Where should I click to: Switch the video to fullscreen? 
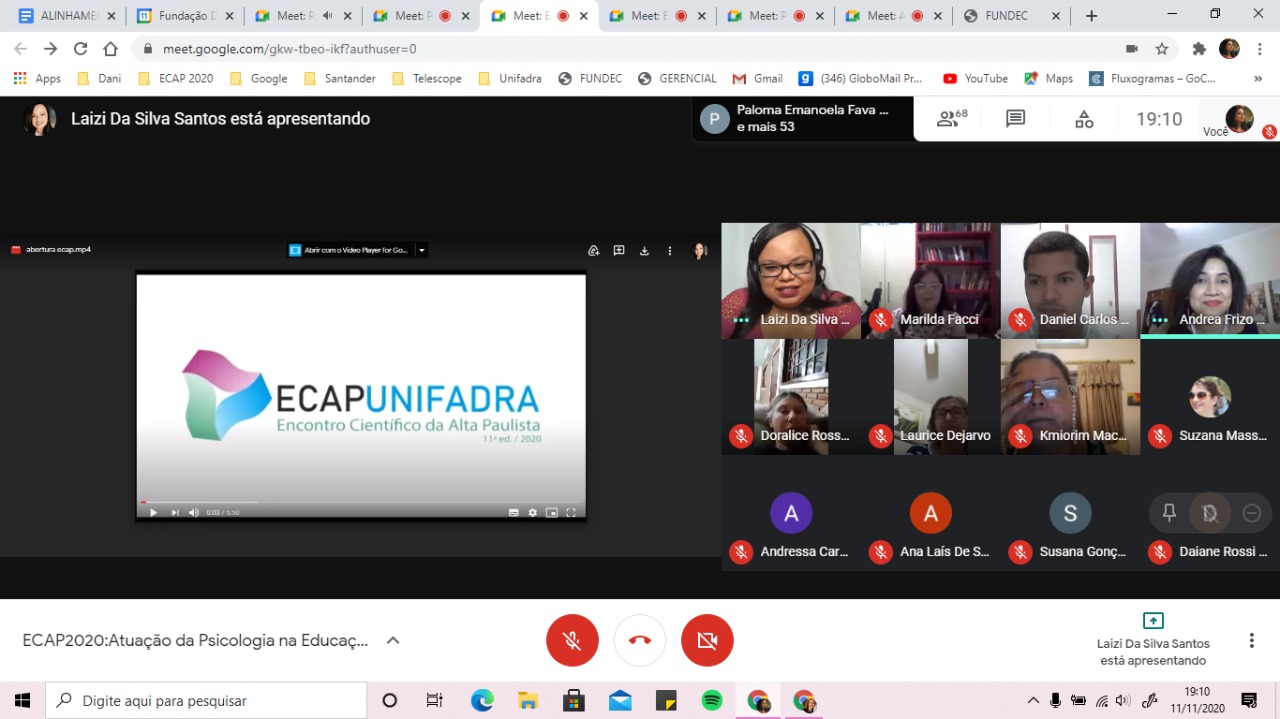click(571, 512)
